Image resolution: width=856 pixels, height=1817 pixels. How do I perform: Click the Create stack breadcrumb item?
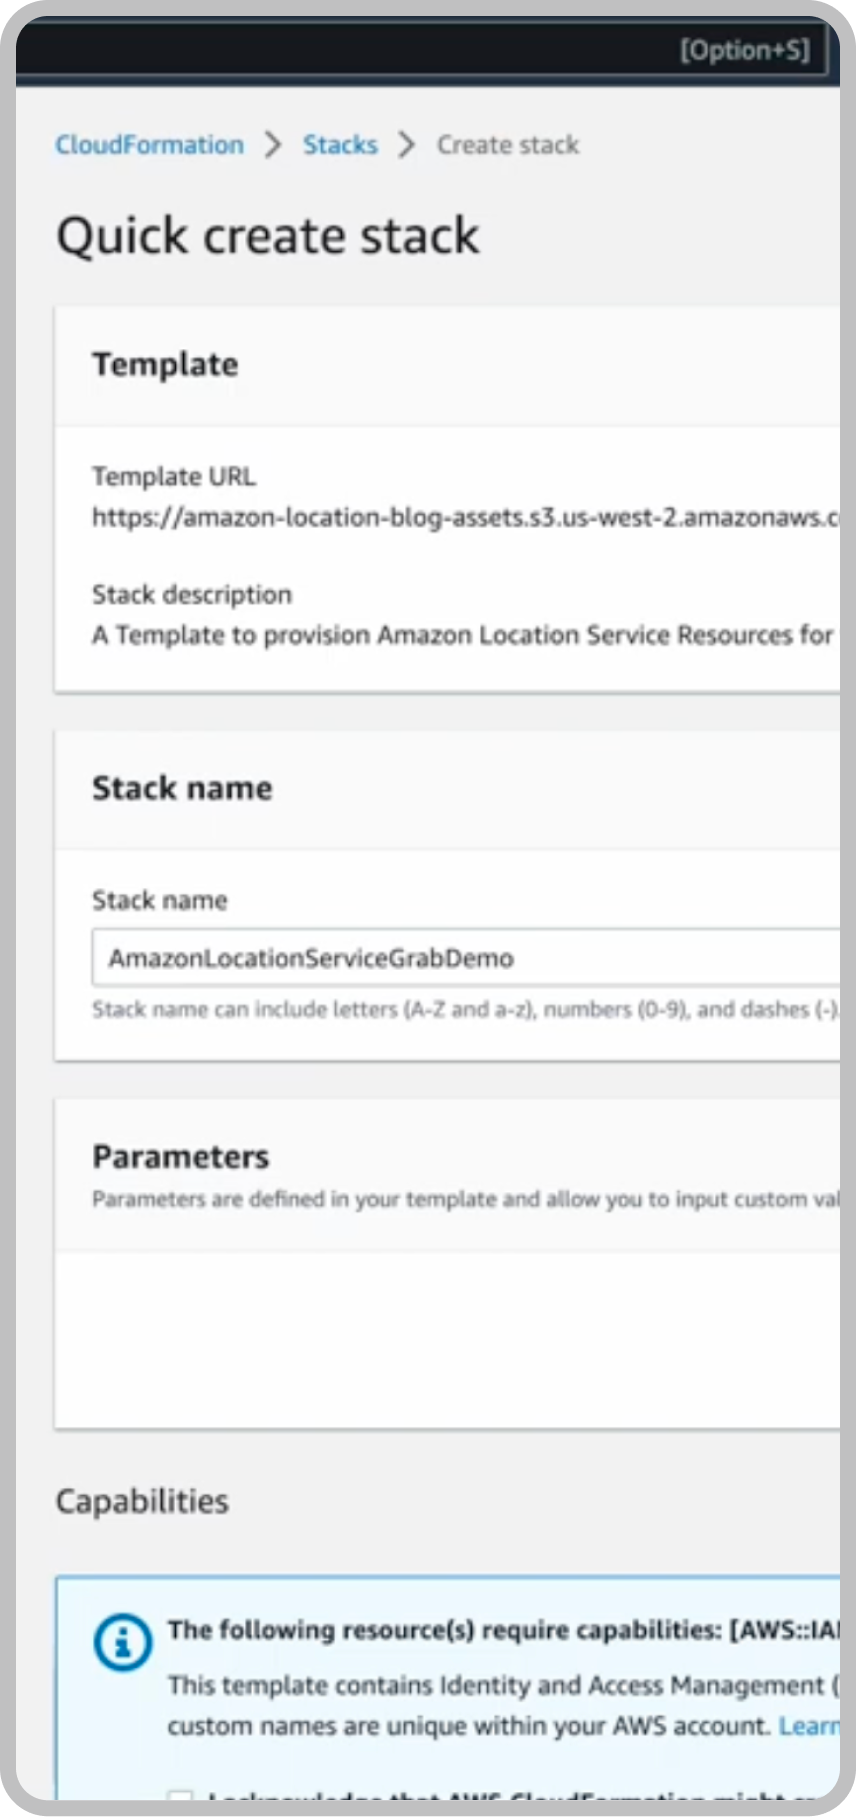click(x=507, y=145)
